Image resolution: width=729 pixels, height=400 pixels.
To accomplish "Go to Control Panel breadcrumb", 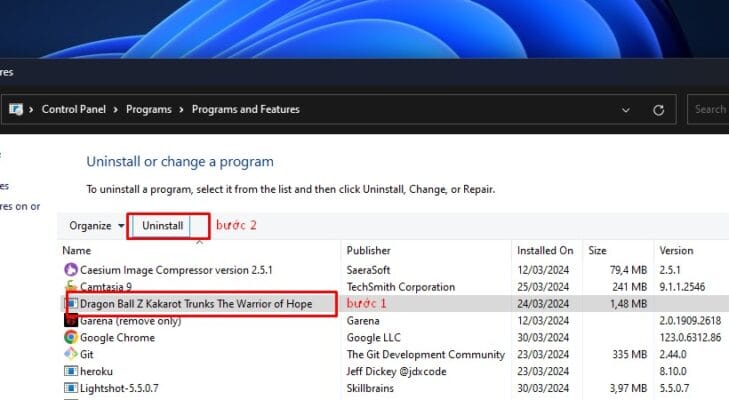I will pos(73,109).
